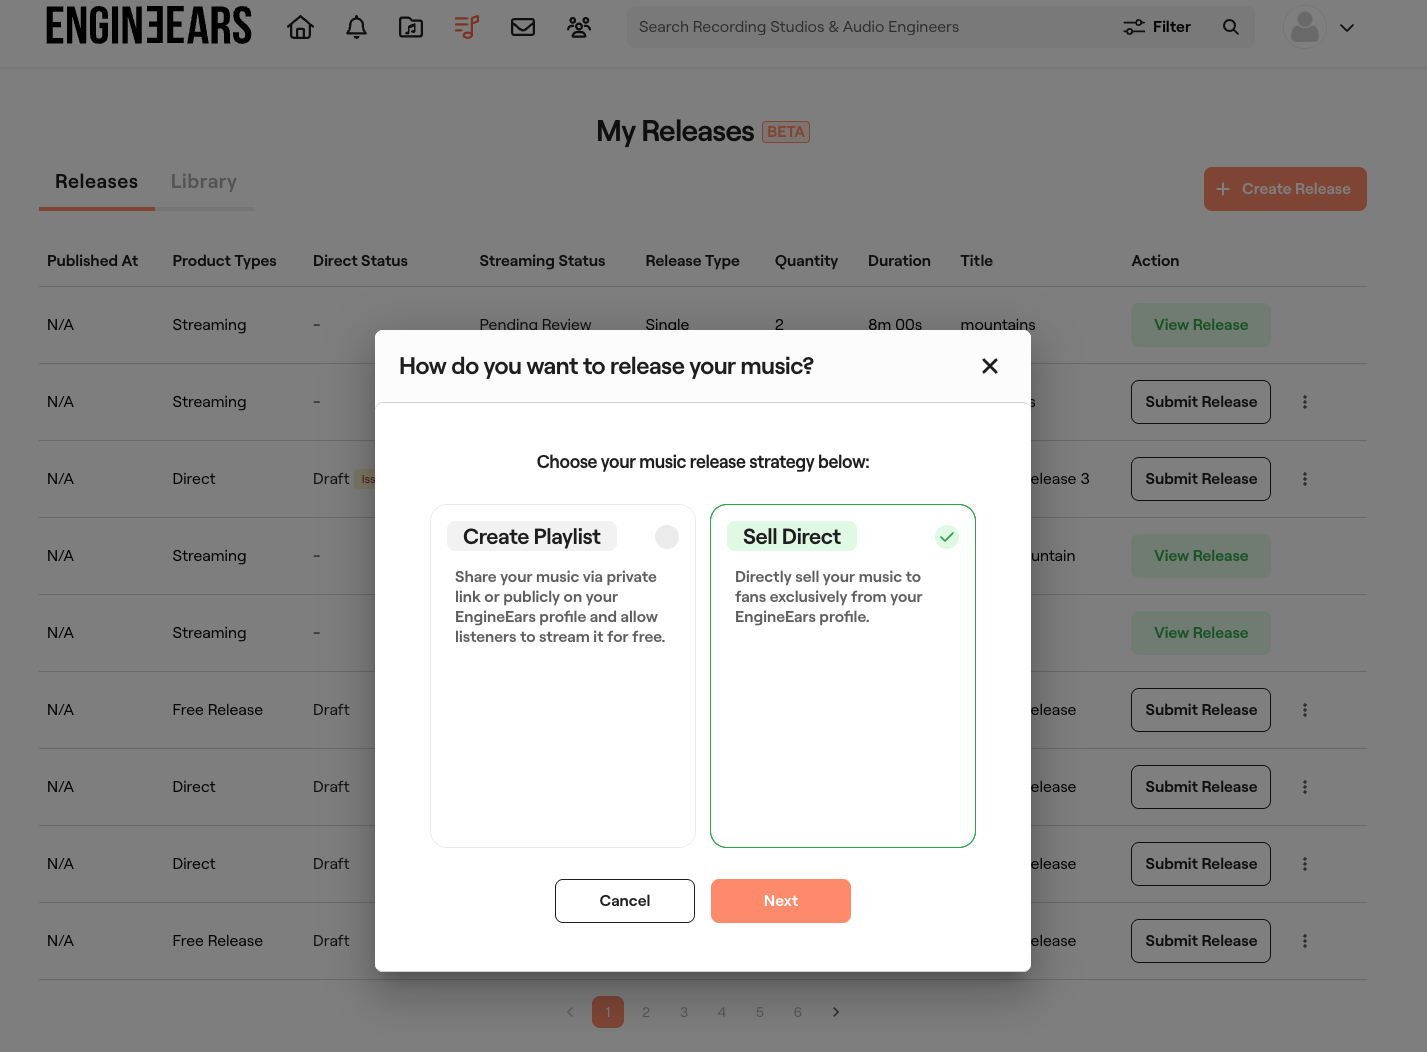Open the notifications bell
The height and width of the screenshot is (1052, 1427).
click(356, 27)
